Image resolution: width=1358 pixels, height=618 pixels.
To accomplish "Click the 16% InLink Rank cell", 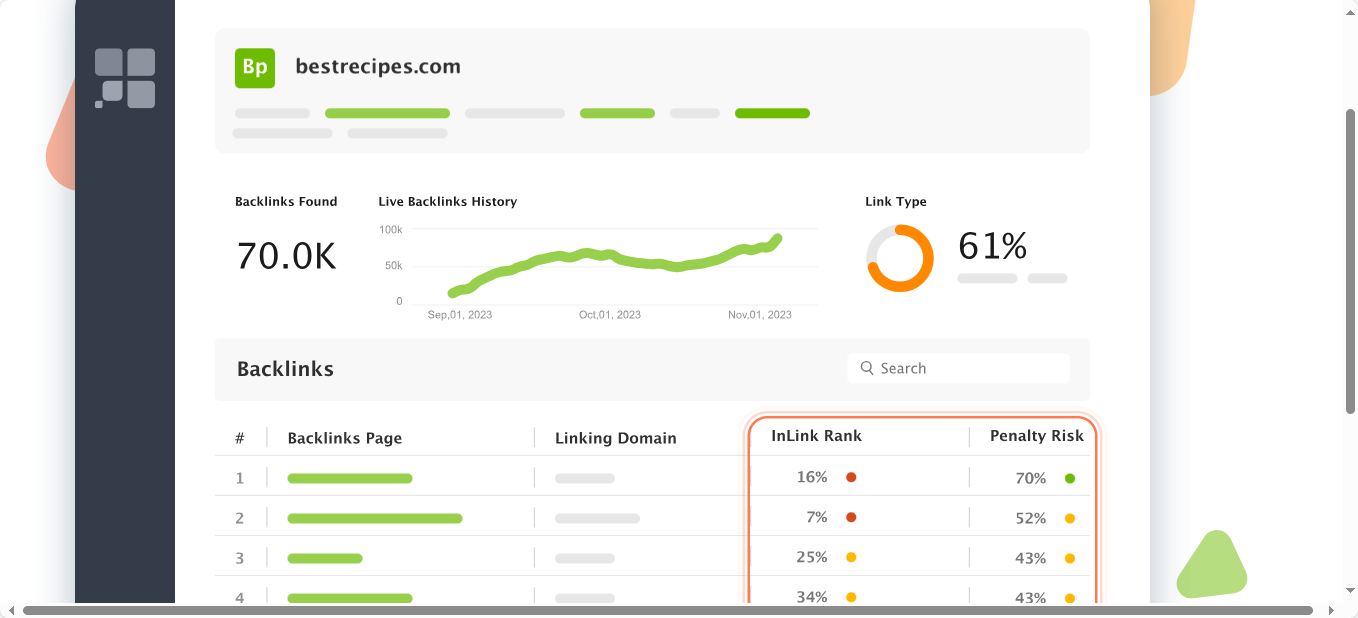I will [812, 477].
